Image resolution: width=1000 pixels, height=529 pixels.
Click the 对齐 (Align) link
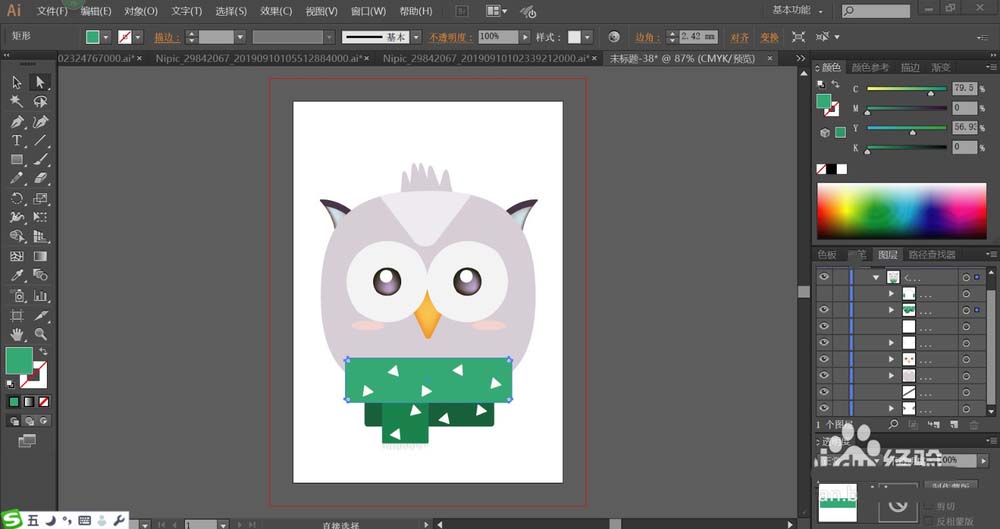[740, 38]
